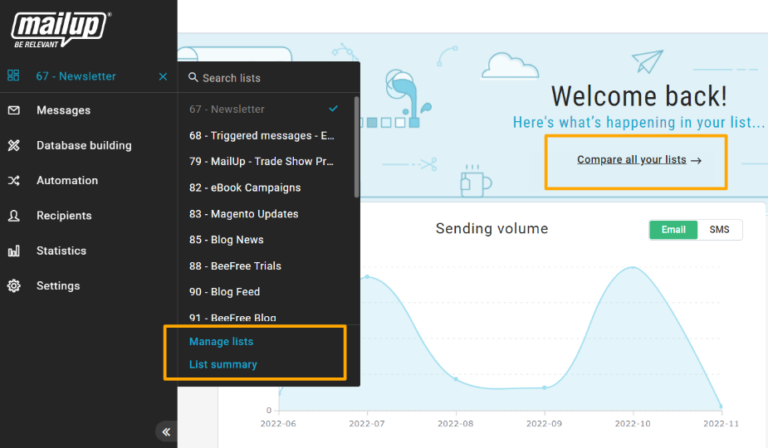Viewport: 768px width, 448px height.
Task: Click the Statistics bar chart icon
Action: pos(14,251)
